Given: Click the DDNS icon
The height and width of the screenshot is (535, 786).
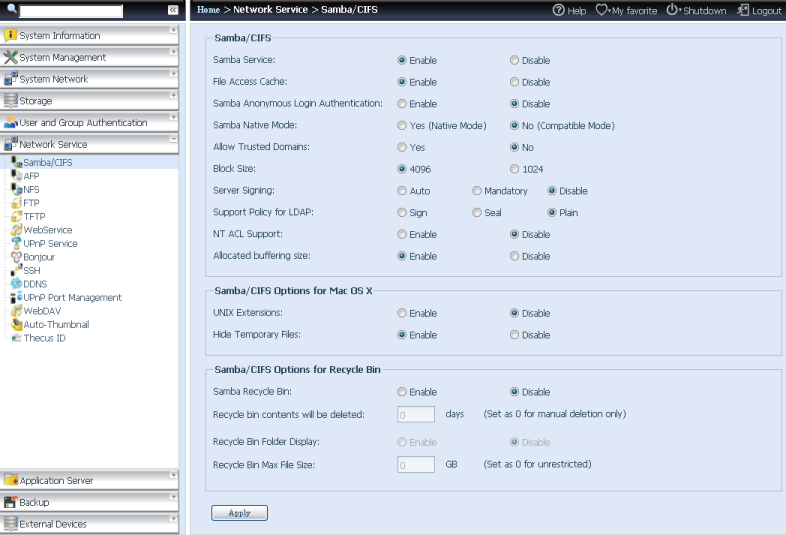Looking at the screenshot, I should coord(17,284).
